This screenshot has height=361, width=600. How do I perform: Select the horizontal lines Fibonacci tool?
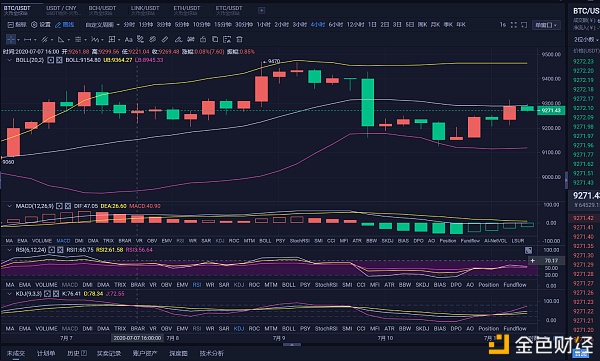pyautogui.click(x=78, y=39)
